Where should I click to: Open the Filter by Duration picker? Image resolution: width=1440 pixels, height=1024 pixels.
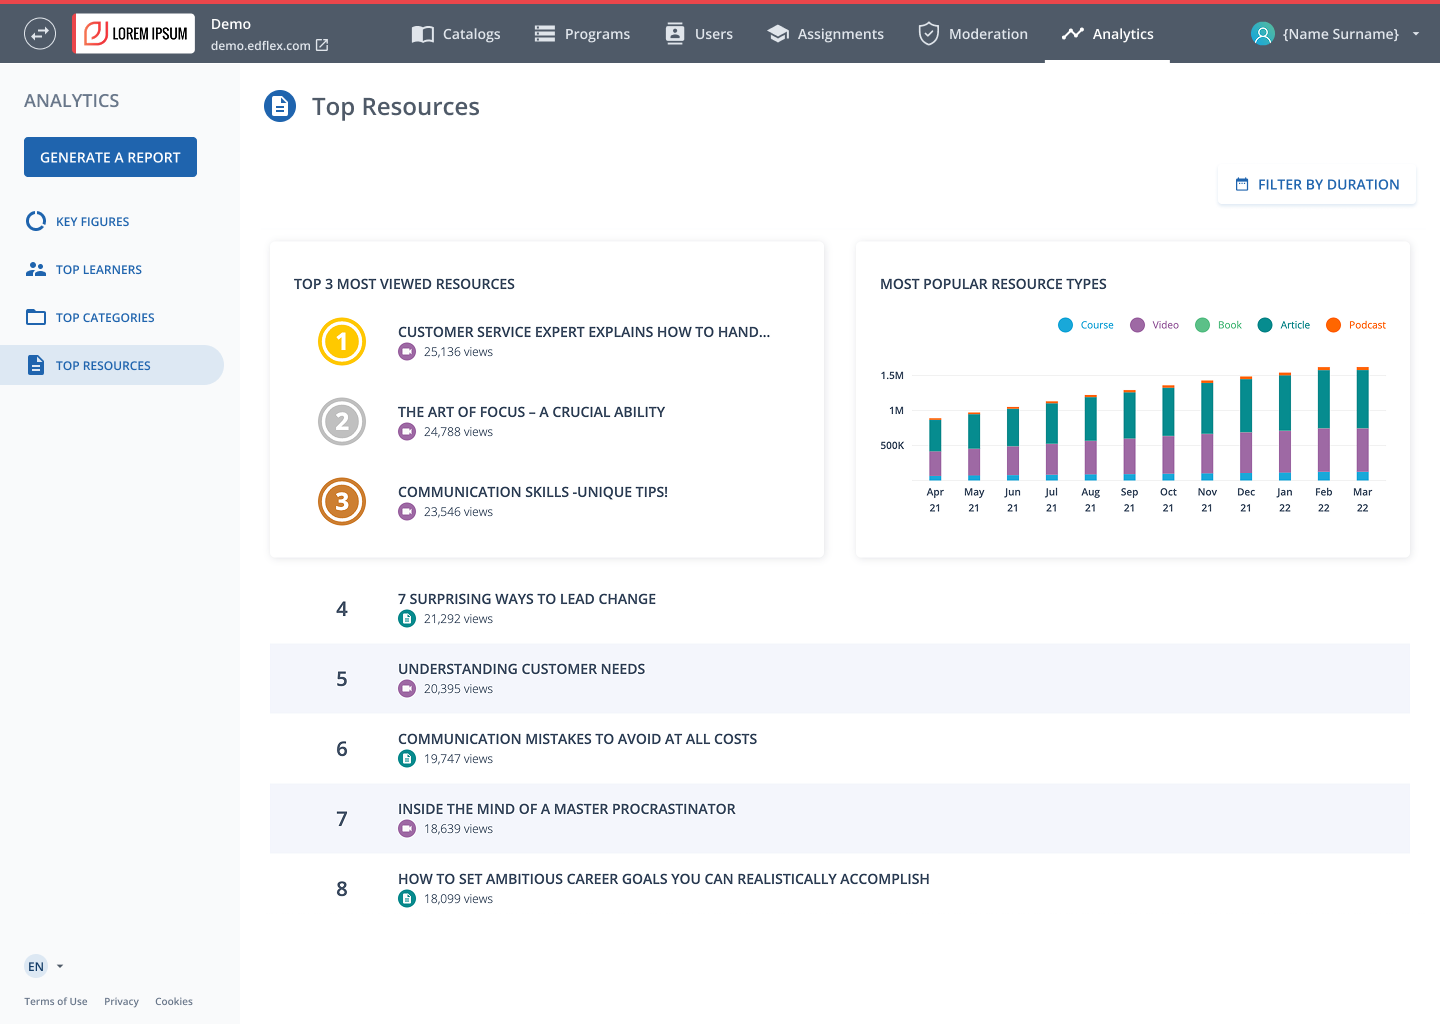click(x=1317, y=184)
